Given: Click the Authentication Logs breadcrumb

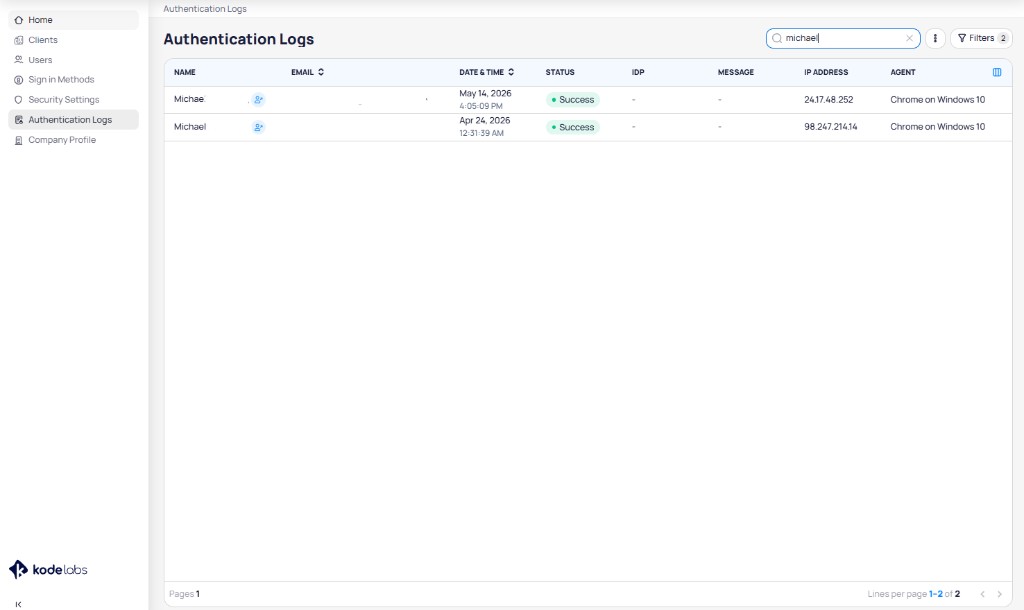Looking at the screenshot, I should (205, 9).
